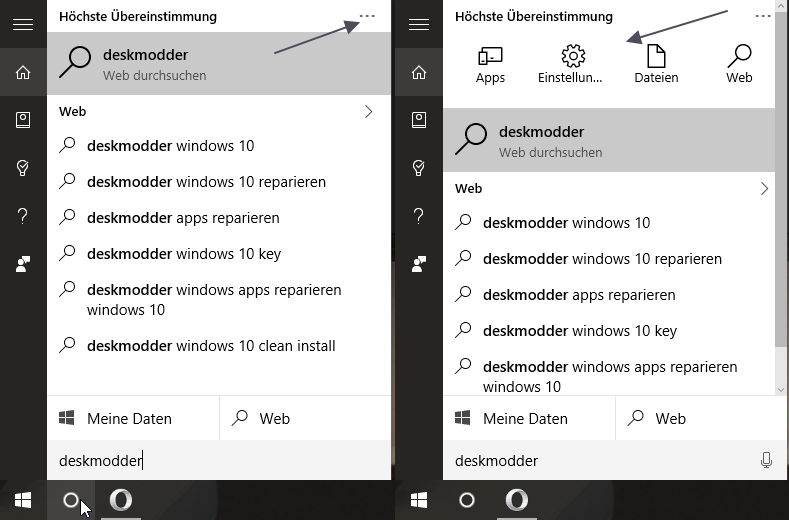Click Windows Start button on left taskbar

[x=23, y=500]
